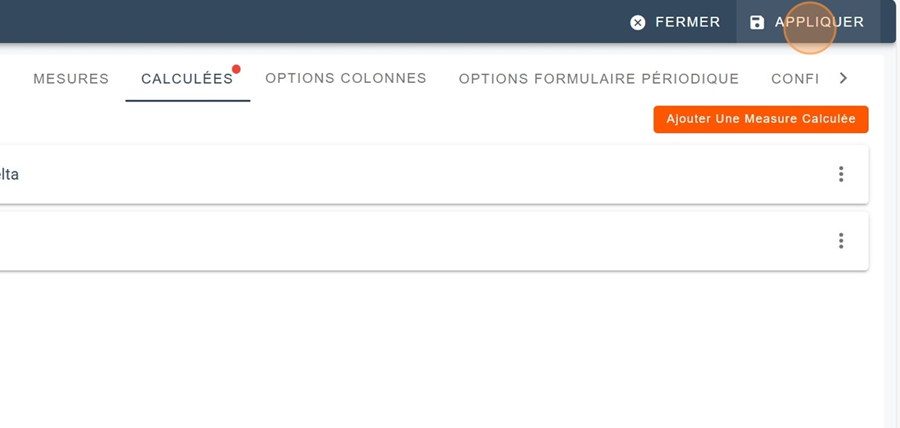
Task: Open the Options Colonnes tab
Action: pos(346,78)
